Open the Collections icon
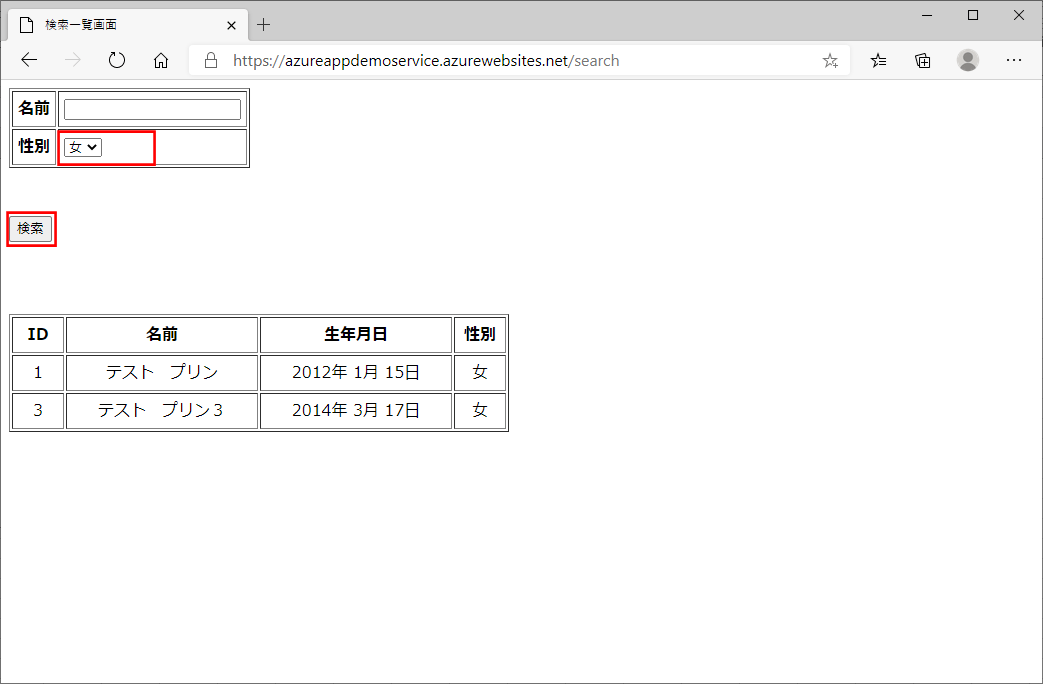 (x=923, y=60)
